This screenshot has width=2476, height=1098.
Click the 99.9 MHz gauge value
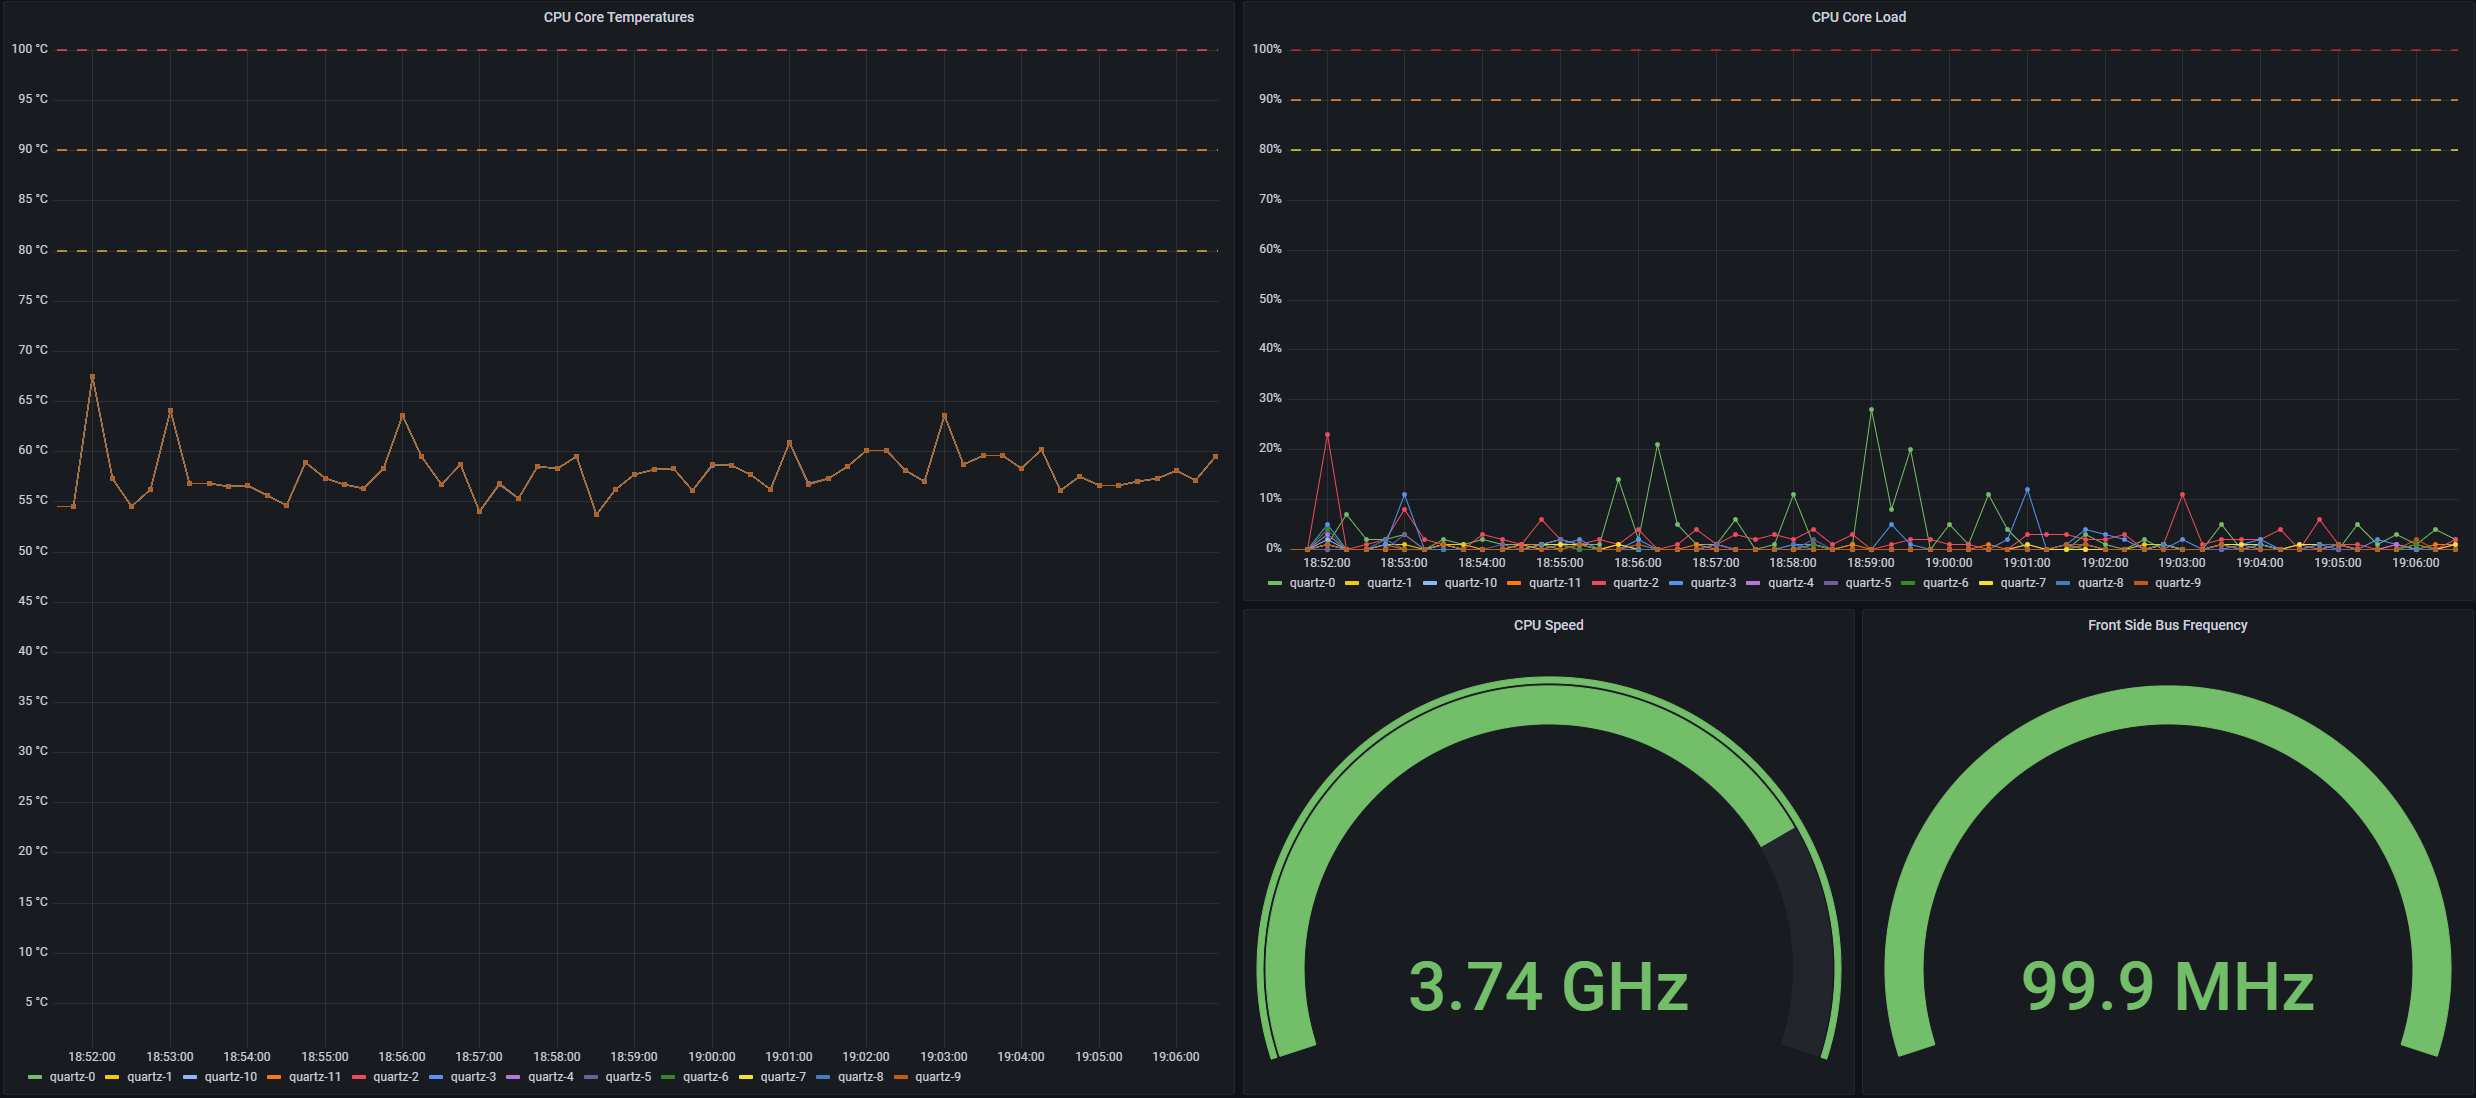2167,987
